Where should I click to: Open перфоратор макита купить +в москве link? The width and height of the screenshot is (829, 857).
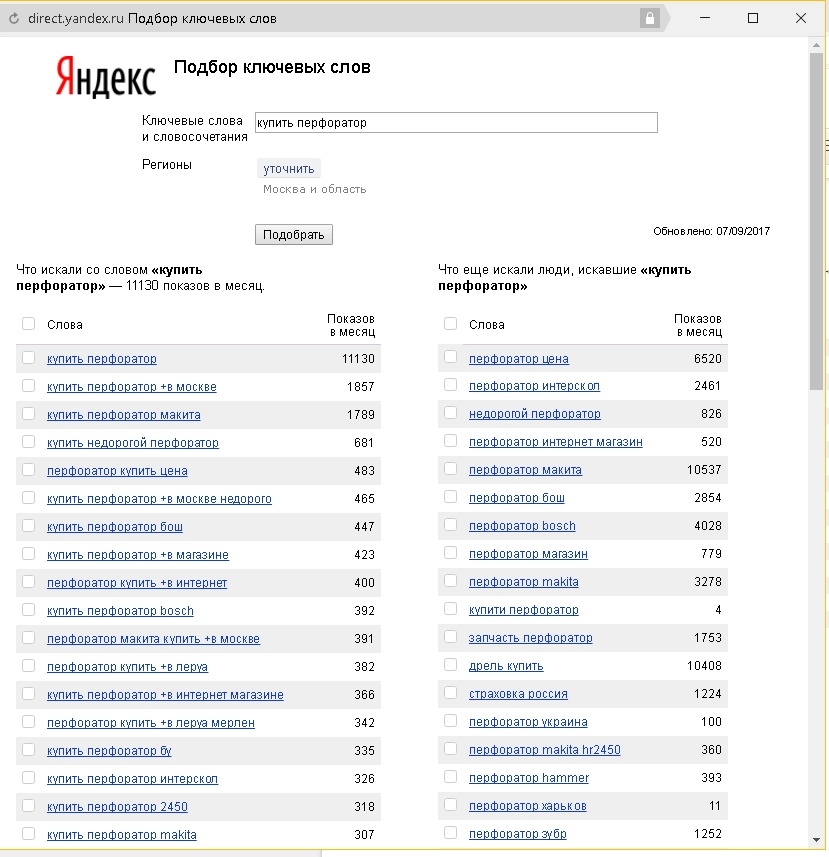pos(154,639)
